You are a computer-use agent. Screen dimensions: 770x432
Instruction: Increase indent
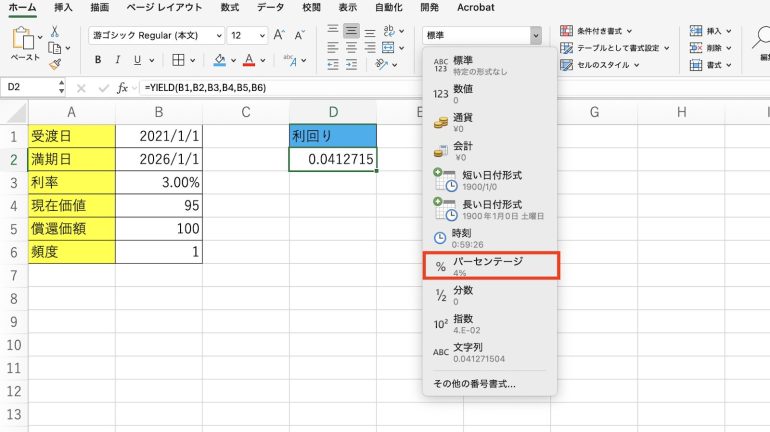(351, 64)
